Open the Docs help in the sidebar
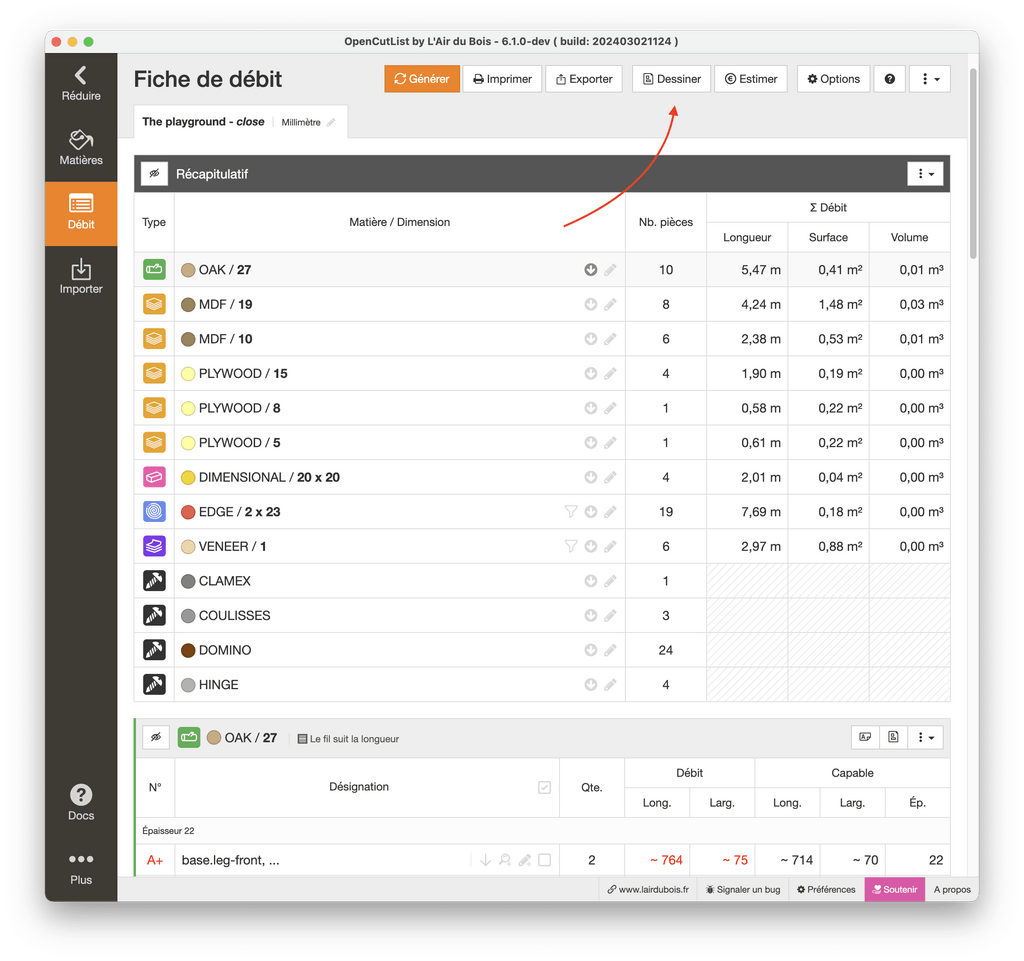Image resolution: width=1024 pixels, height=961 pixels. [81, 802]
